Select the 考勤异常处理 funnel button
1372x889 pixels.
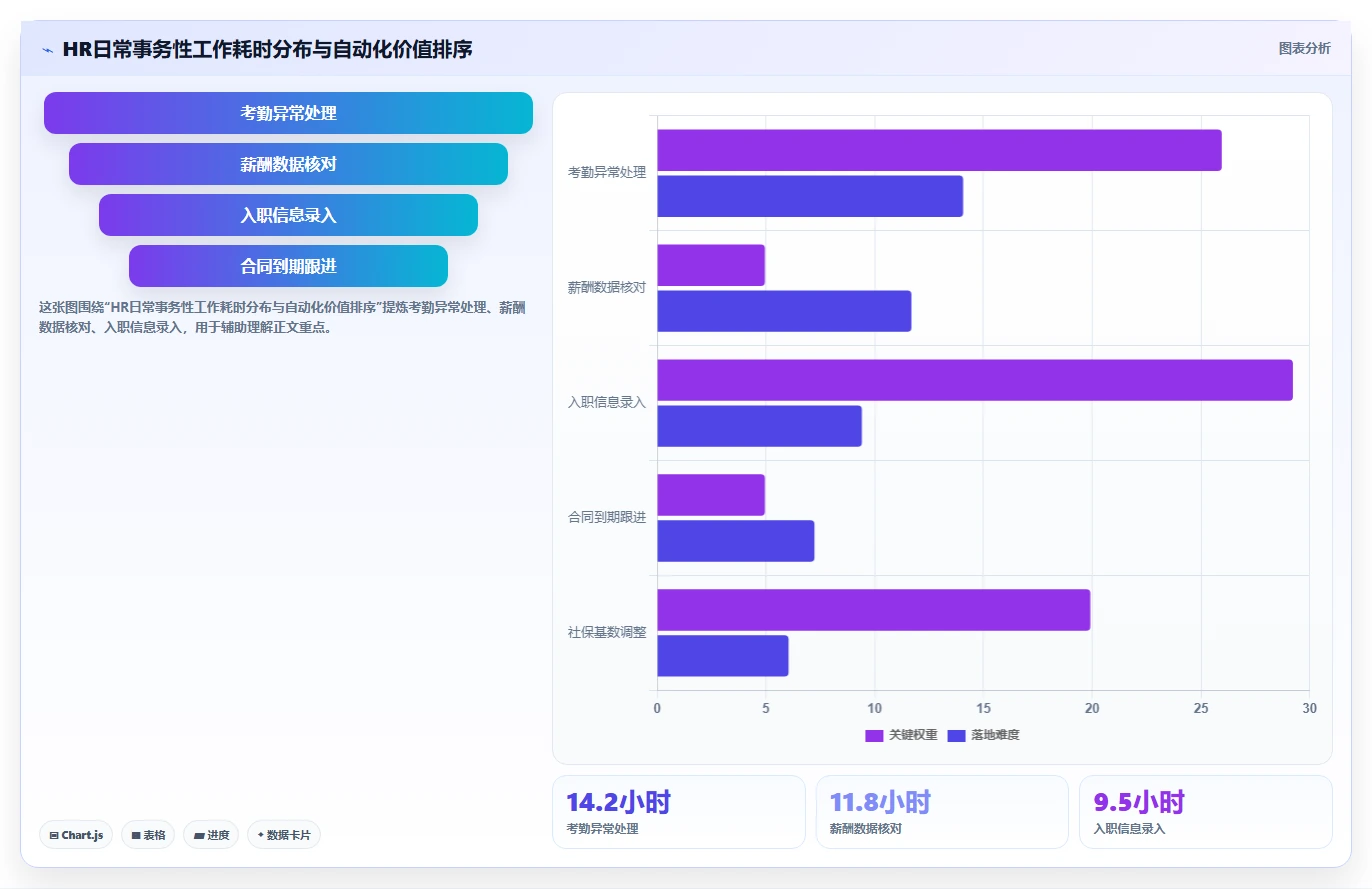click(288, 113)
